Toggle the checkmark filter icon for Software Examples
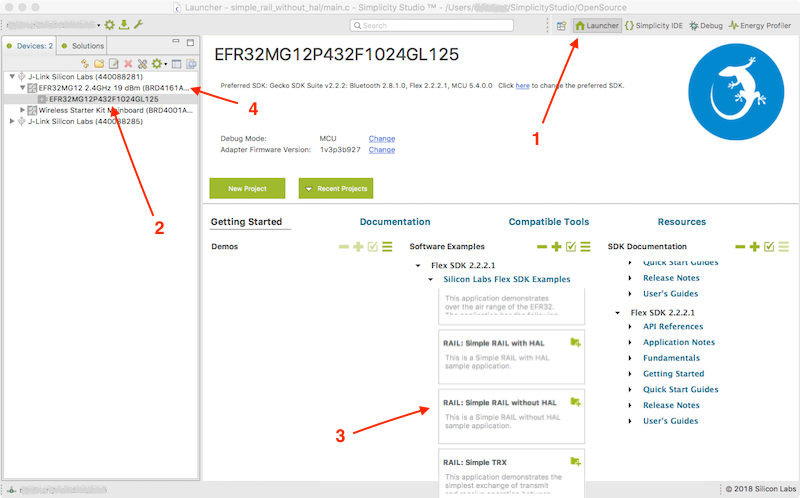The width and height of the screenshot is (800, 498). pyautogui.click(x=571, y=247)
